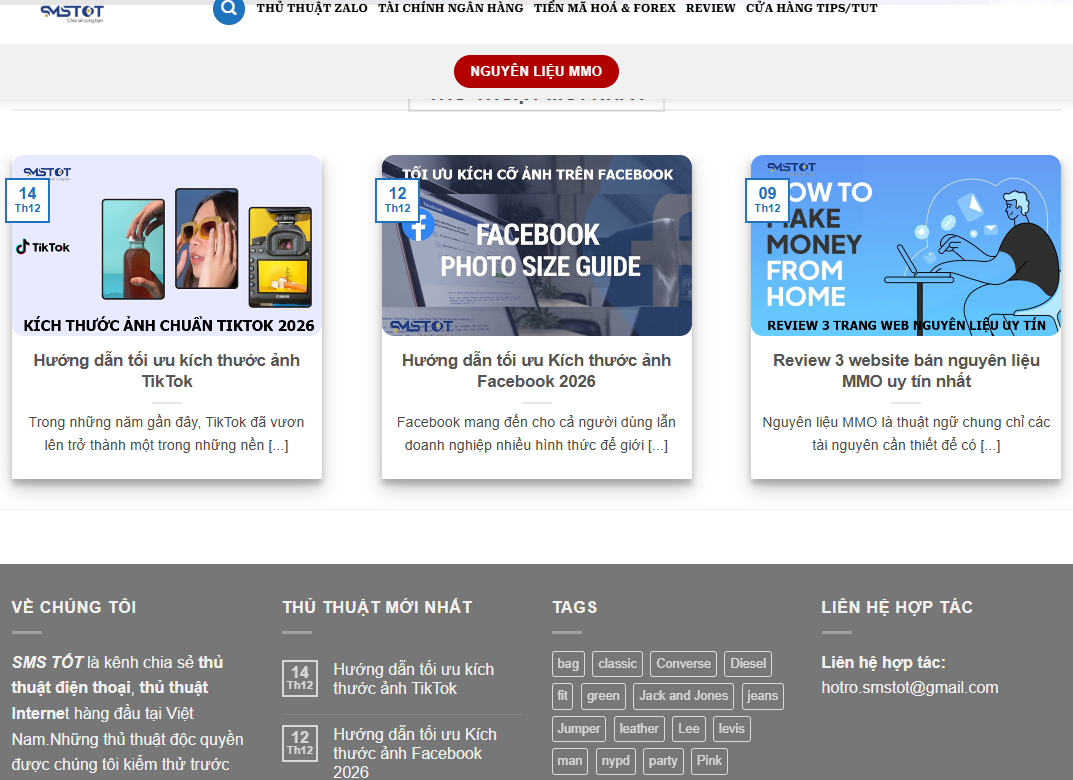Click the 14 Th12 date badge on TikTok card
1073x780 pixels.
click(27, 200)
